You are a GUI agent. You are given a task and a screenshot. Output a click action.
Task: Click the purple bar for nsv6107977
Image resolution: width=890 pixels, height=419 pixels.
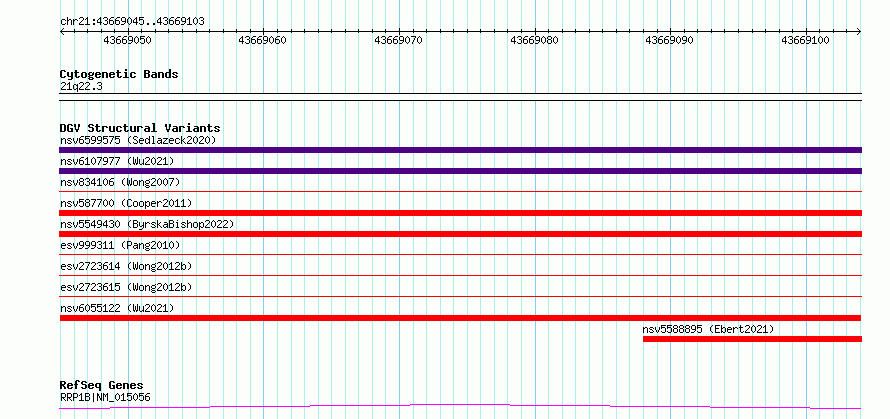click(460, 171)
